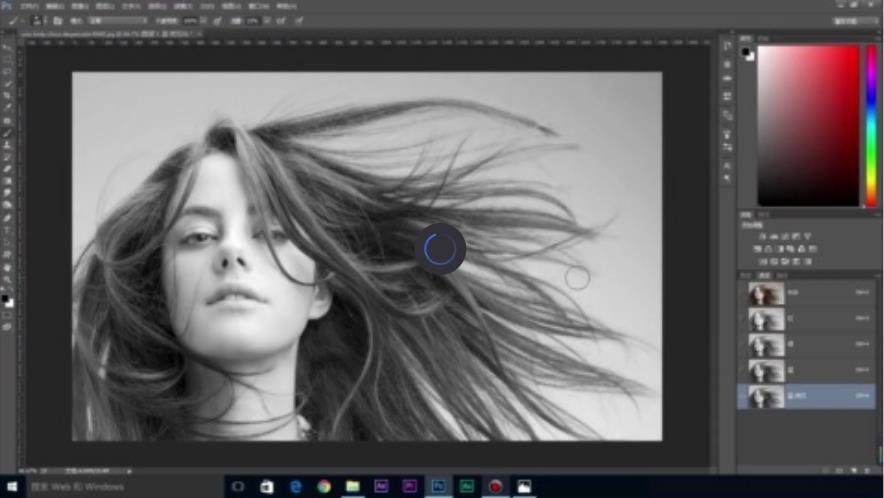Open Google Chrome from the taskbar
Image resolution: width=884 pixels, height=498 pixels.
coord(324,487)
